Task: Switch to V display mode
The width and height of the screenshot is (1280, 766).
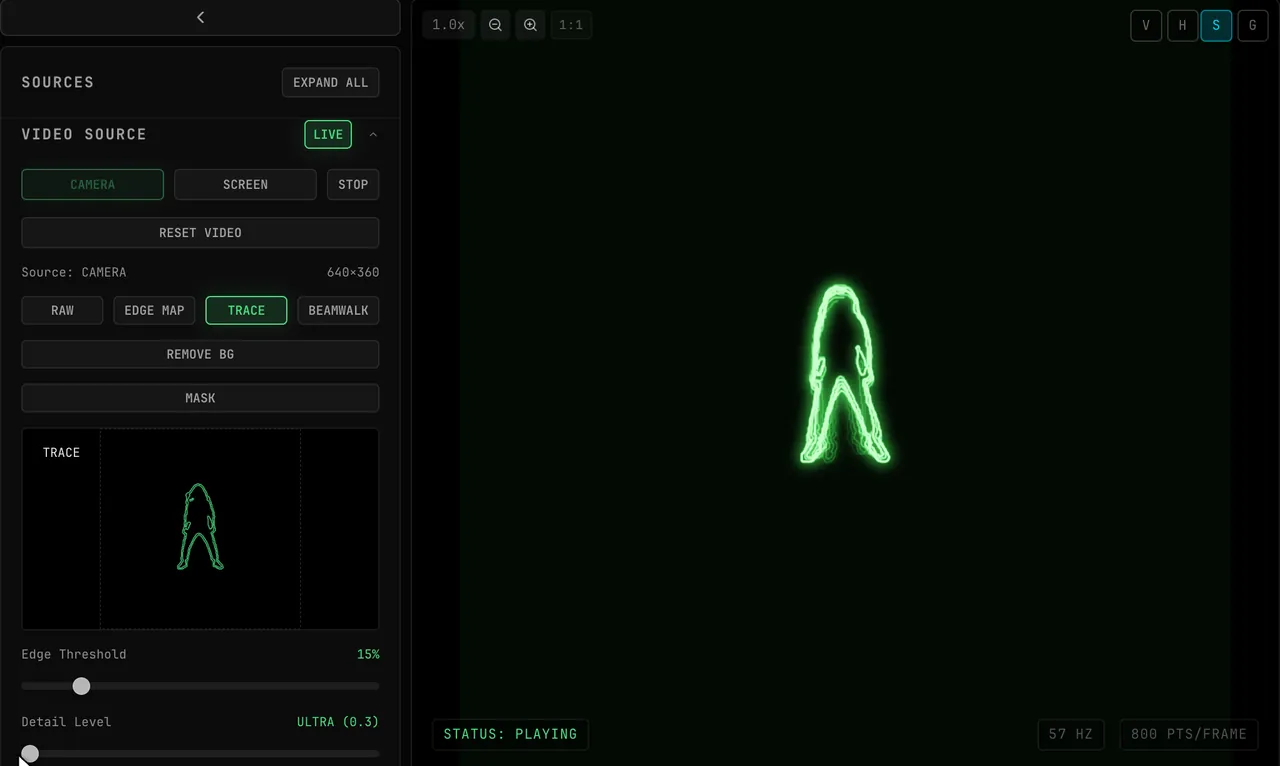Action: [1146, 26]
